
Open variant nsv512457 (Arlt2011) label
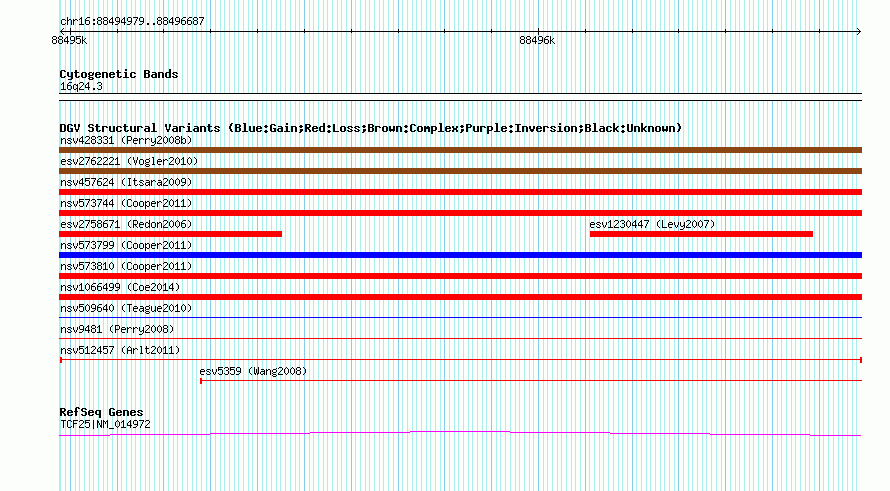pos(120,350)
